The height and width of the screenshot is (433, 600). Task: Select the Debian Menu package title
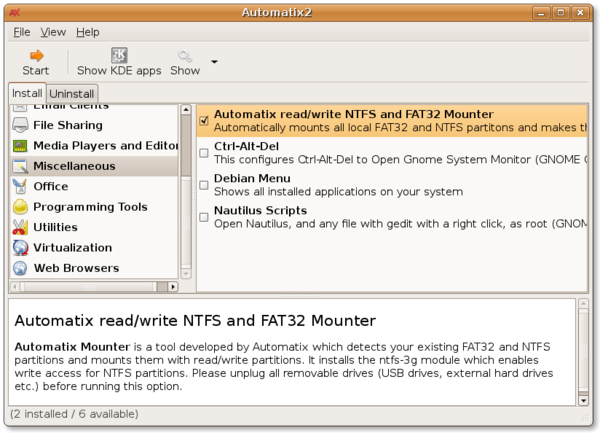252,178
